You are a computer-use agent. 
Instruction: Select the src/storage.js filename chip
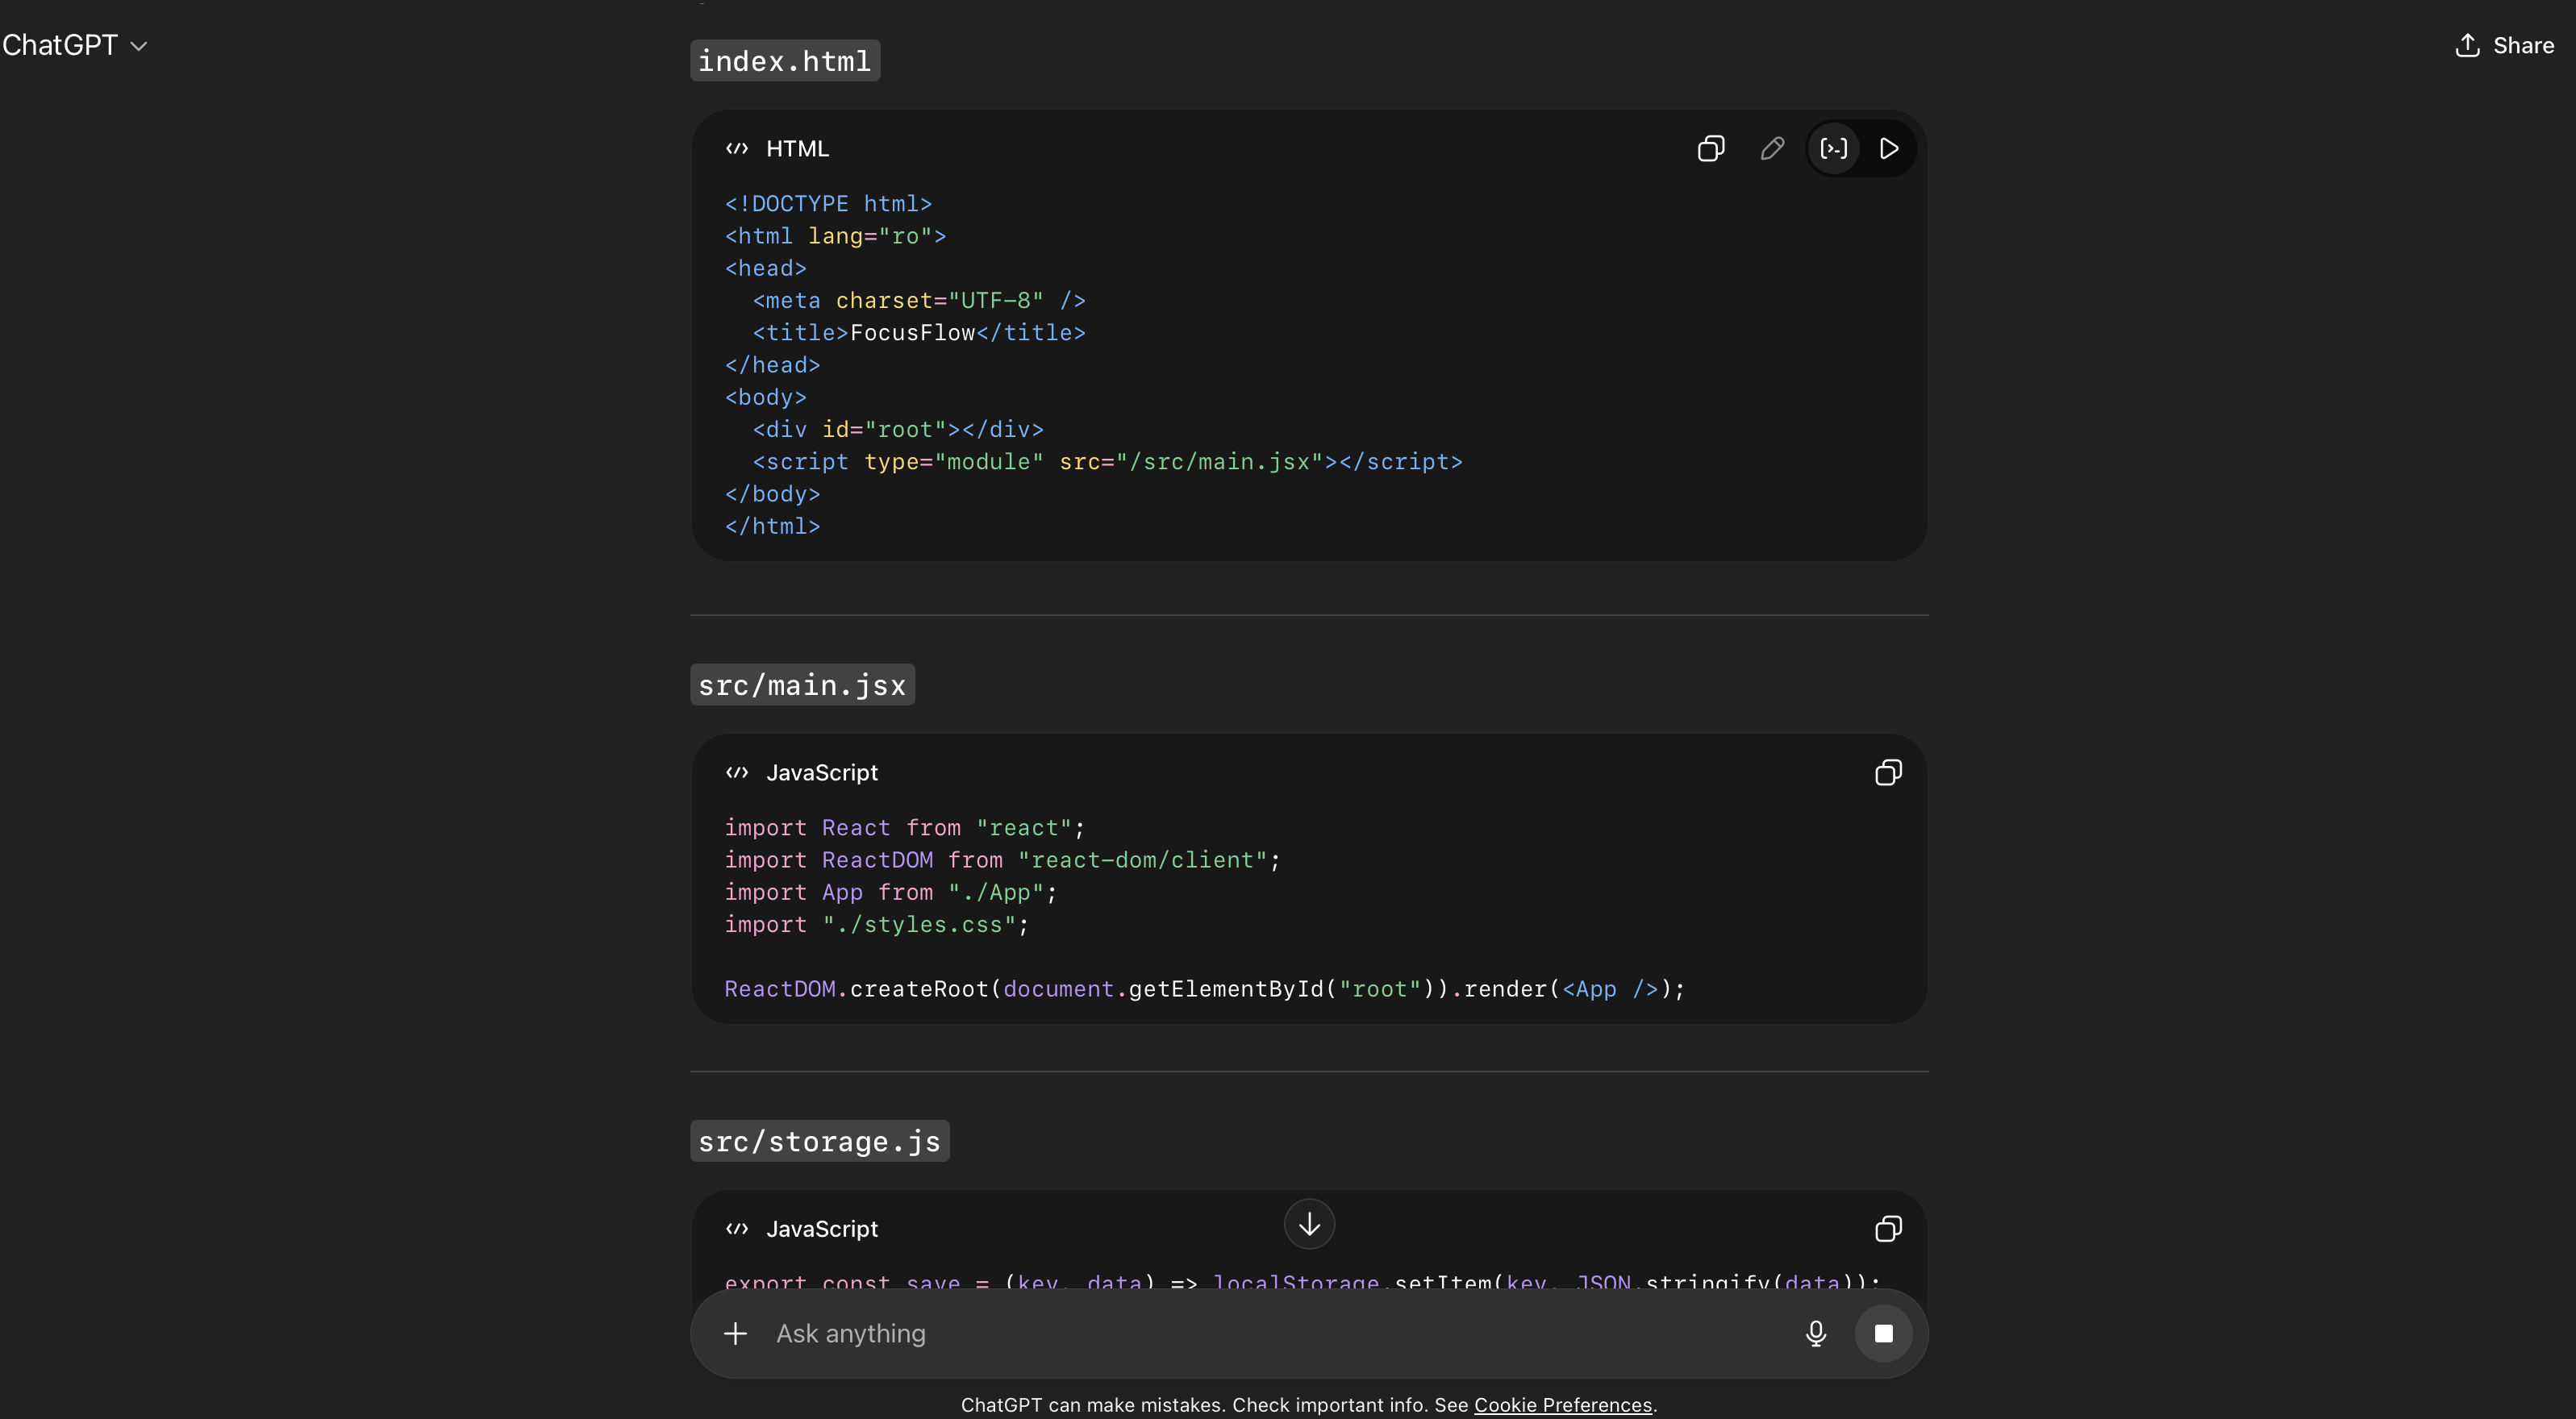click(x=818, y=1140)
